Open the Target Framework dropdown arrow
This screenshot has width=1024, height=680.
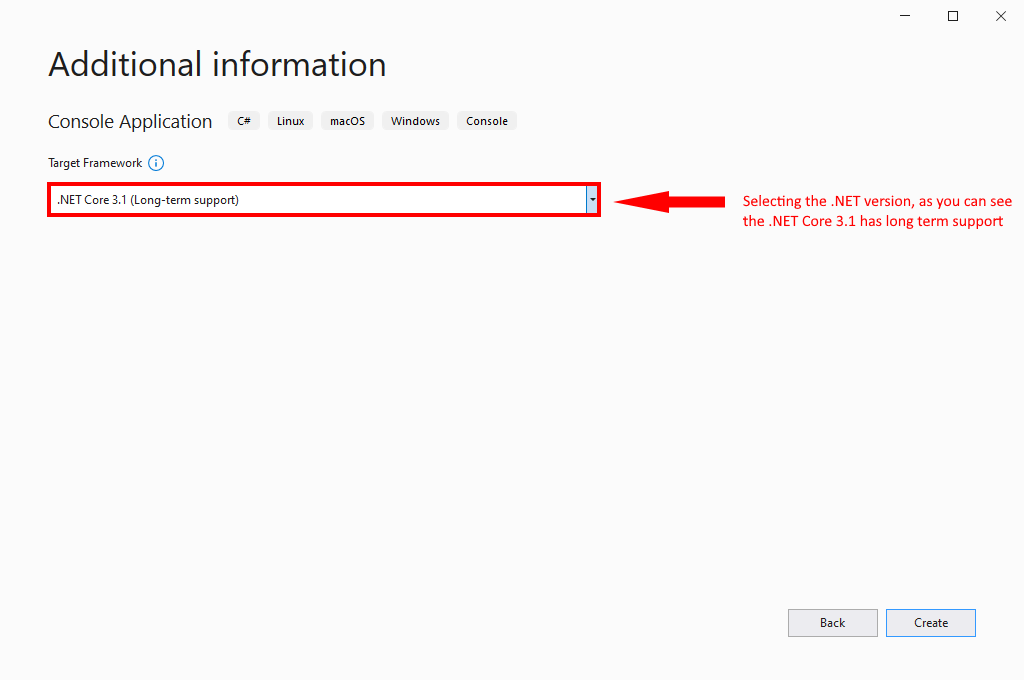pyautogui.click(x=592, y=200)
